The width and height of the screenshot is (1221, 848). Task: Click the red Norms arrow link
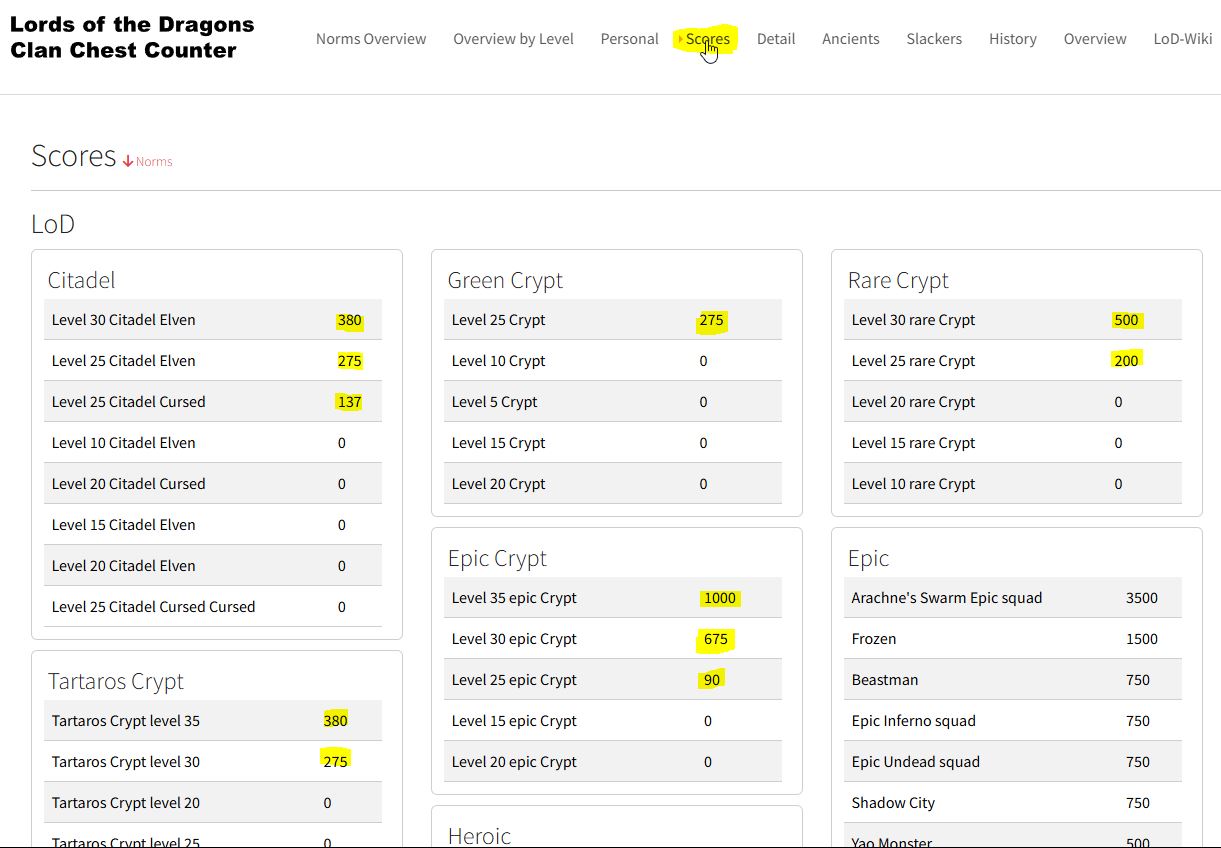pos(148,161)
